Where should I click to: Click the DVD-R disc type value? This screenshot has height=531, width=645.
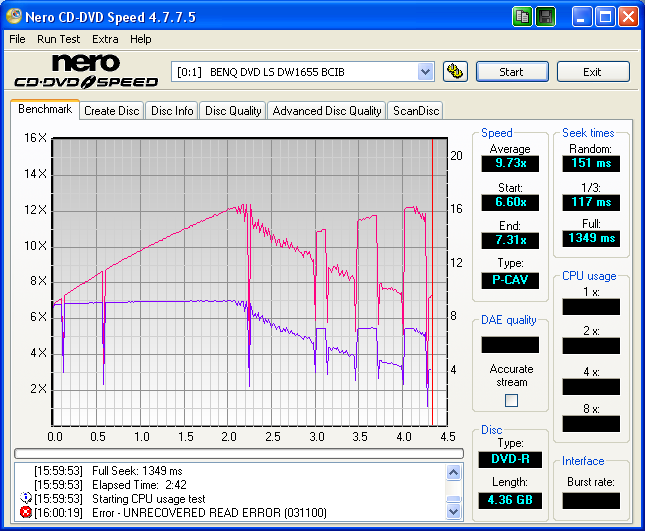(x=510, y=459)
